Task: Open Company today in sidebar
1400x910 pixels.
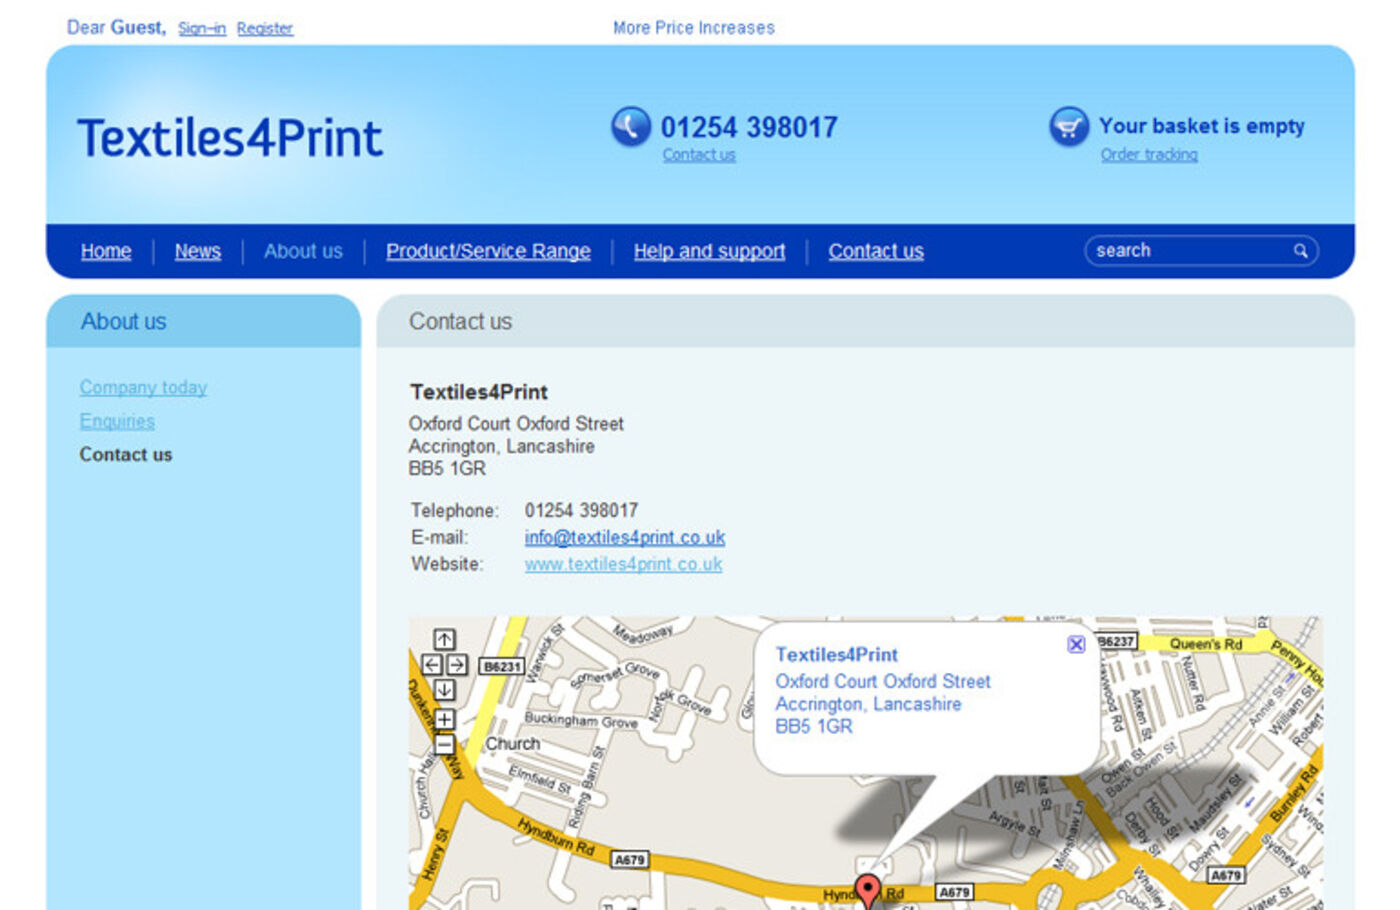Action: coord(143,387)
